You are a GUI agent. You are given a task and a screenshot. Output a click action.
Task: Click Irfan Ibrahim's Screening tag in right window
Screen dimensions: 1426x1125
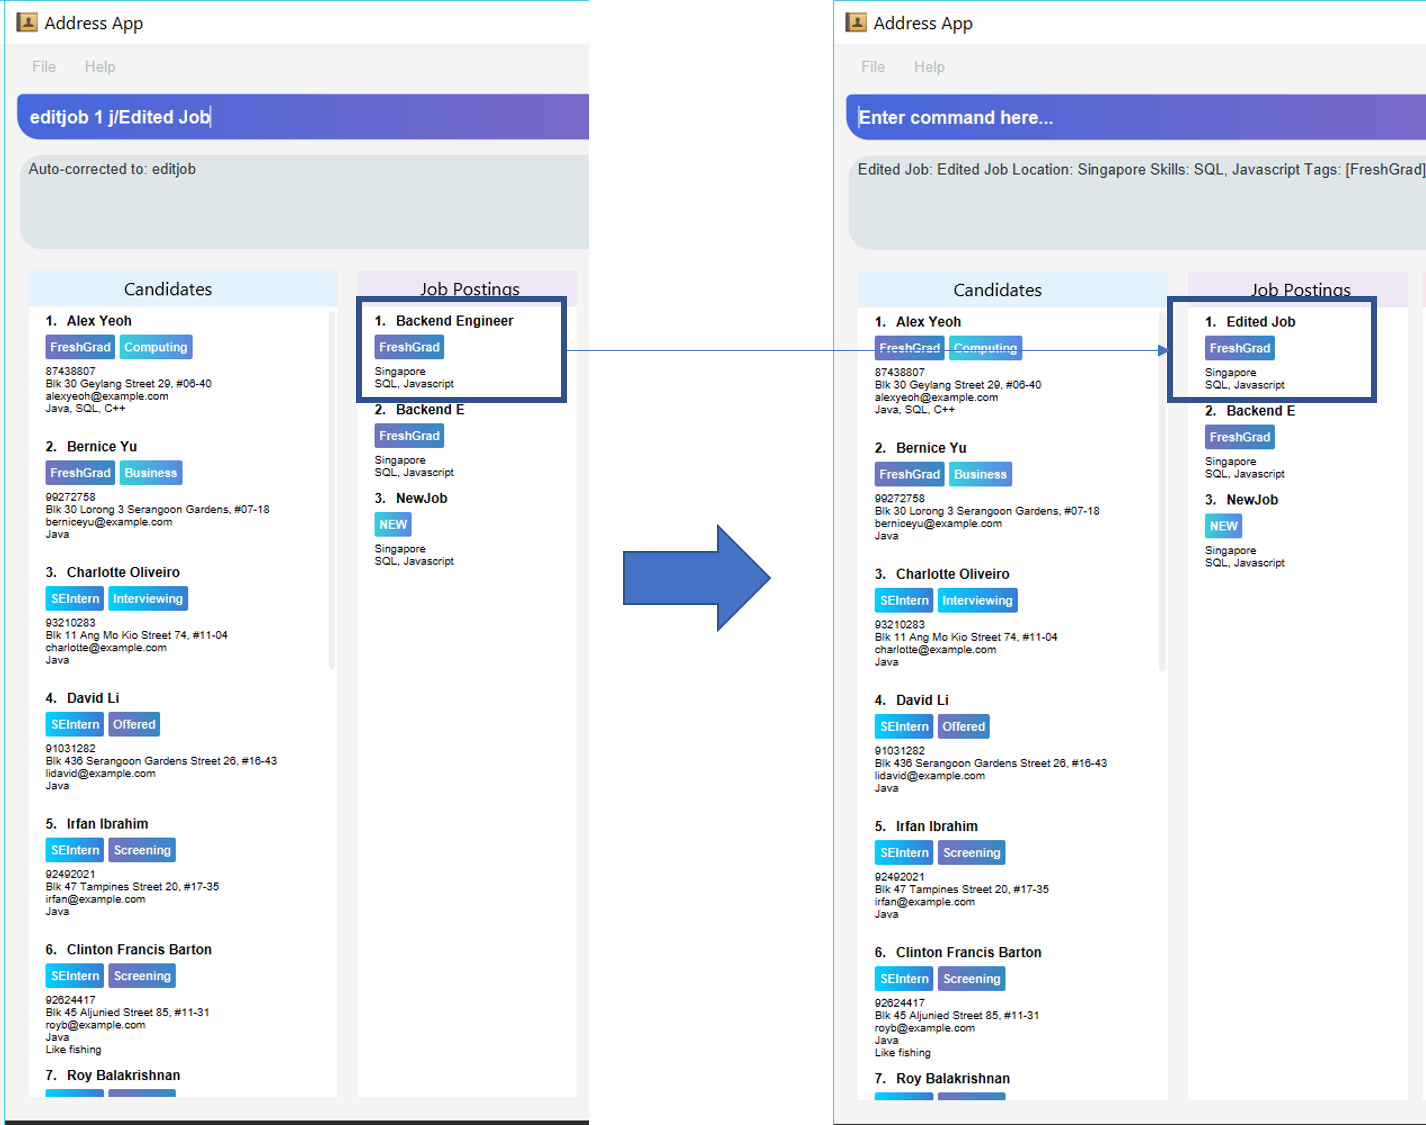click(x=972, y=853)
